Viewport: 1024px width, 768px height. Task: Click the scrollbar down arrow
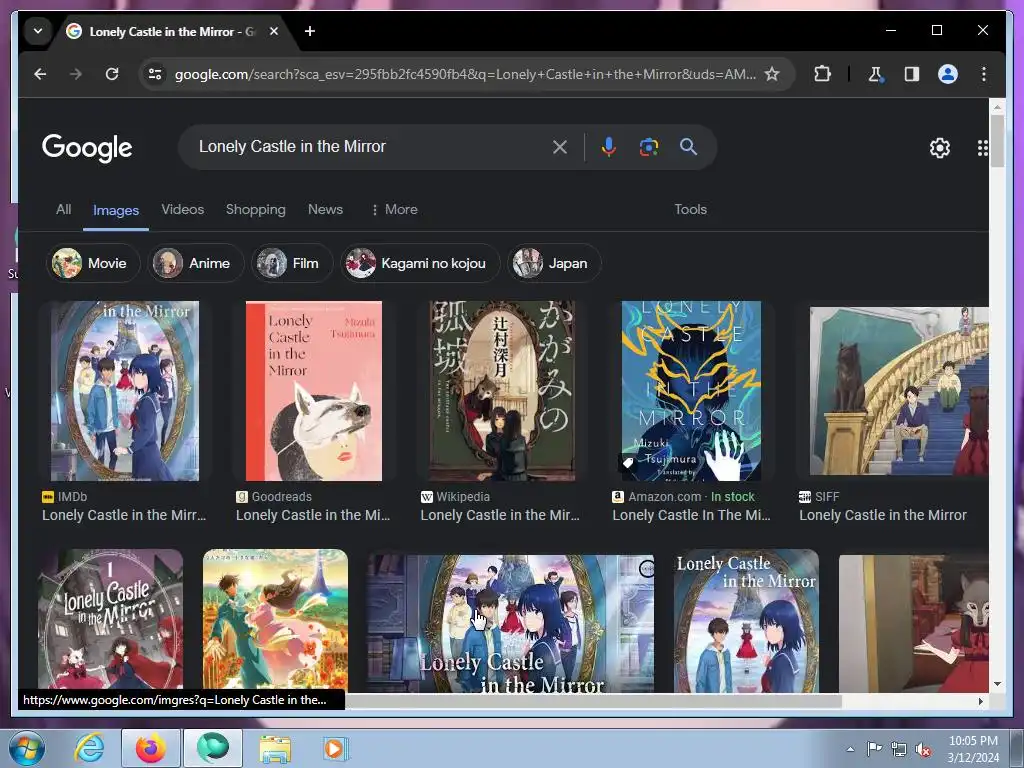[x=997, y=684]
